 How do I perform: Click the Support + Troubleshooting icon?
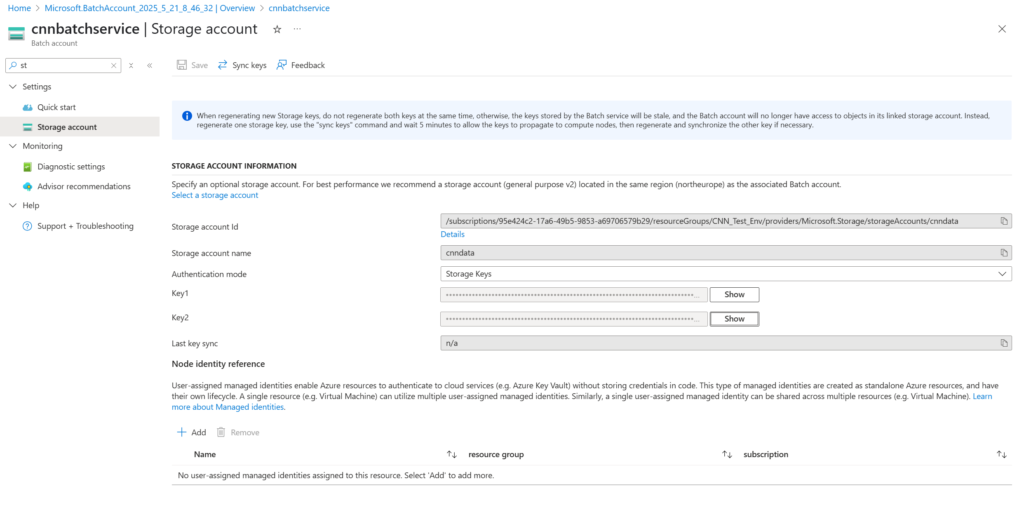[27, 226]
